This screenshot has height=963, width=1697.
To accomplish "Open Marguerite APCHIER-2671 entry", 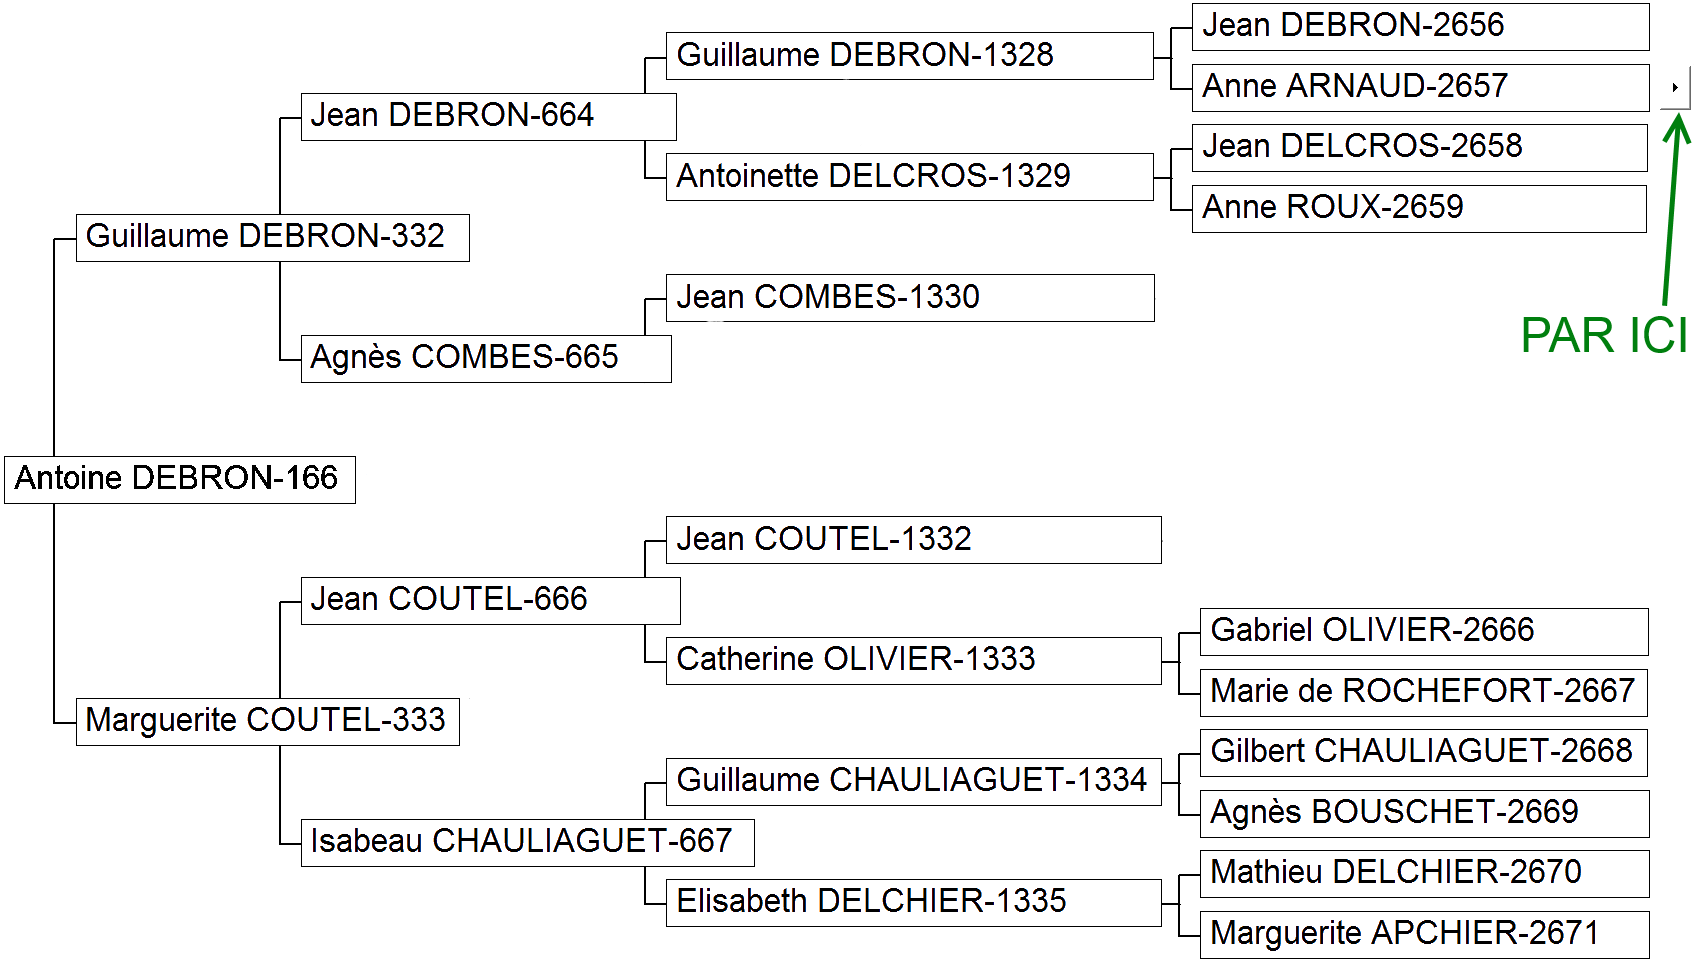I will [1425, 935].
